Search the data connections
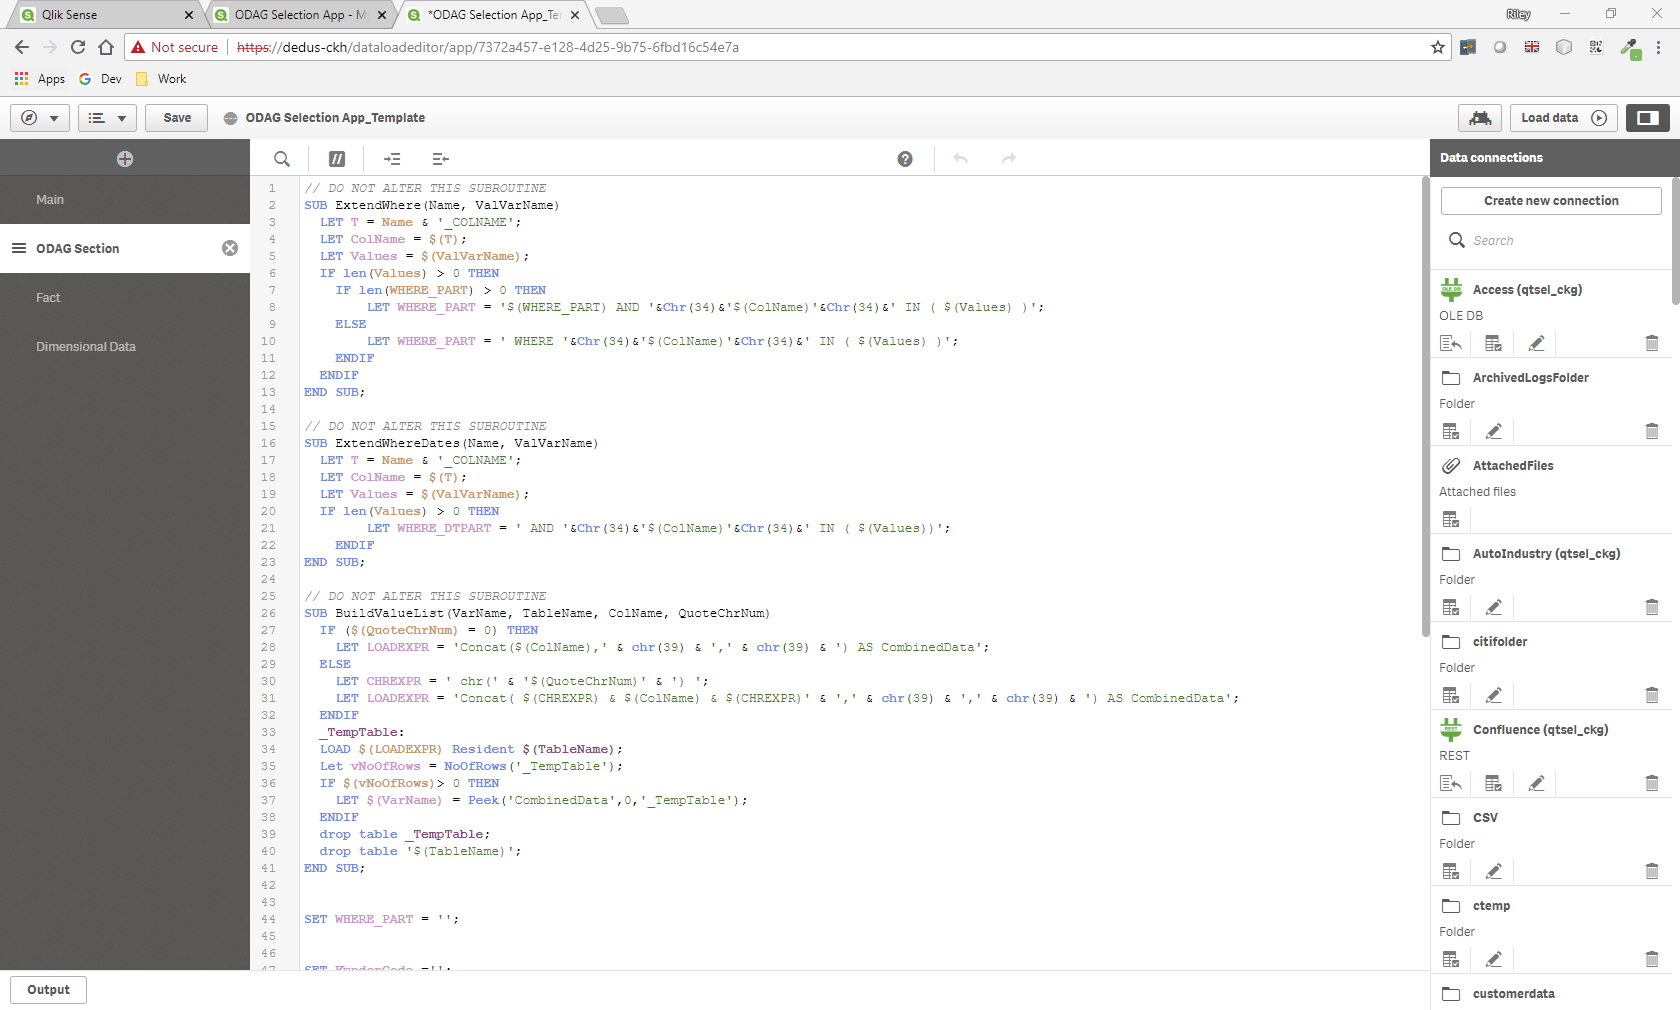The width and height of the screenshot is (1680, 1010). click(1551, 241)
